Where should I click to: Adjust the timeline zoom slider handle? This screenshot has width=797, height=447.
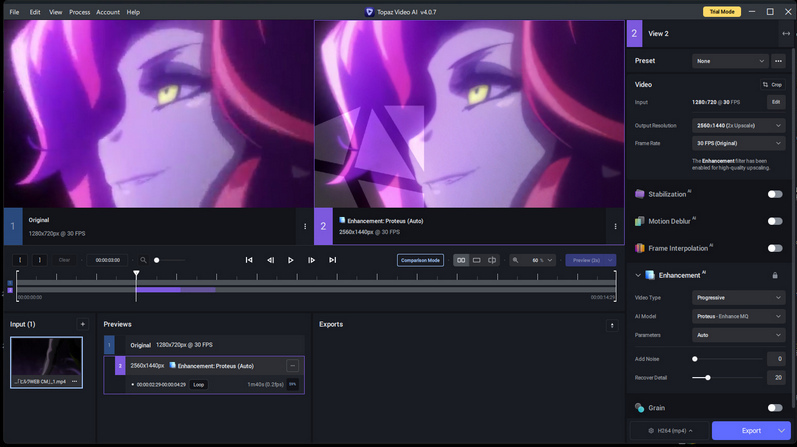(157, 260)
